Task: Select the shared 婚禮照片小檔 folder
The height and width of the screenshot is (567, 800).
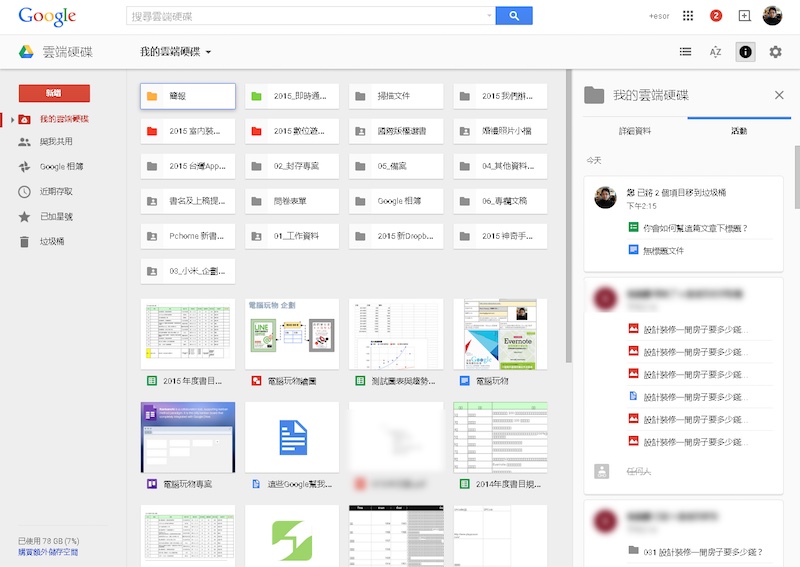Action: click(x=500, y=131)
